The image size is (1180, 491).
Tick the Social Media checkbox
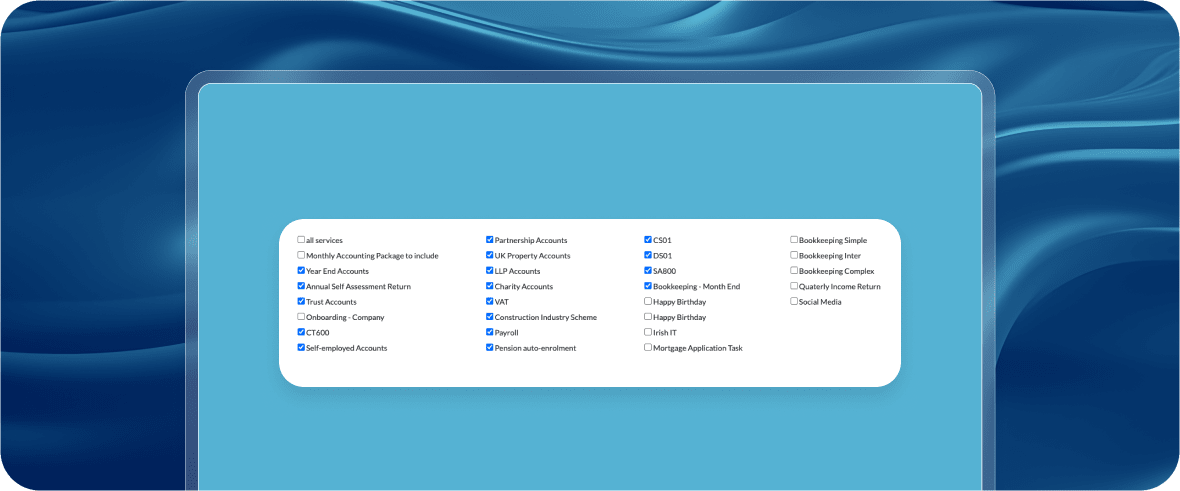click(x=794, y=301)
